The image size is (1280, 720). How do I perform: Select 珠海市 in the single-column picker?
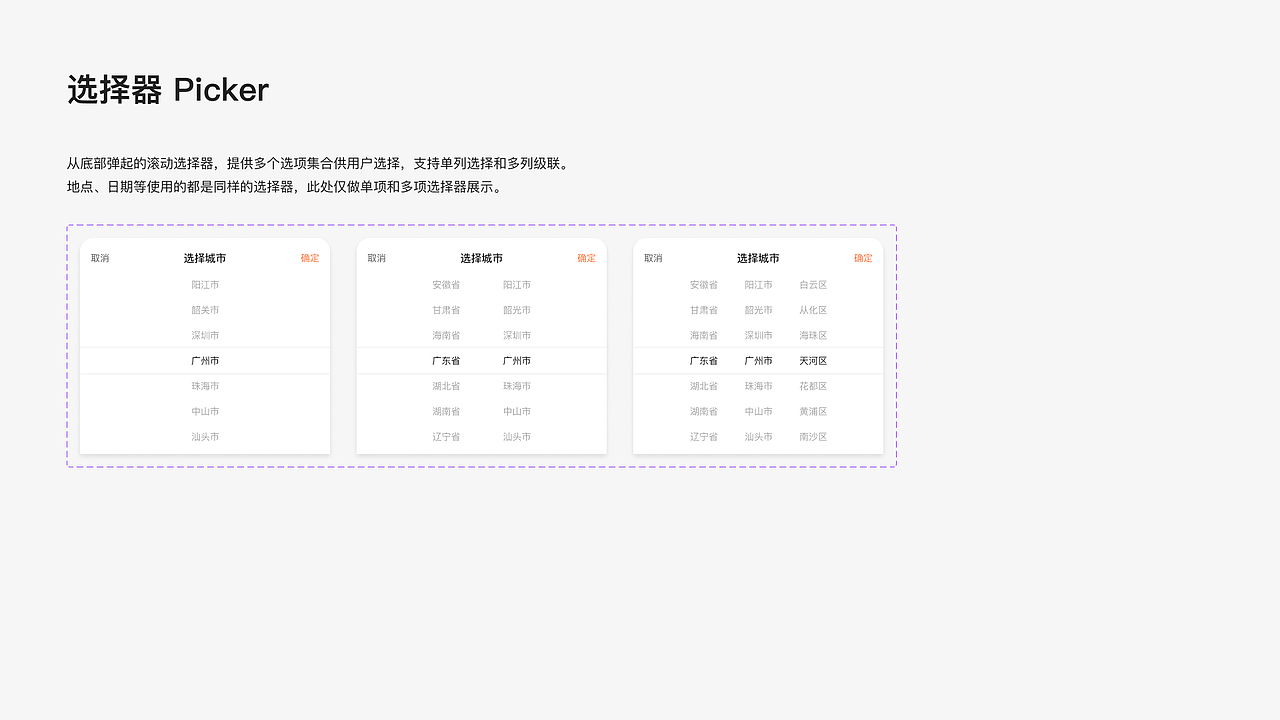click(205, 386)
